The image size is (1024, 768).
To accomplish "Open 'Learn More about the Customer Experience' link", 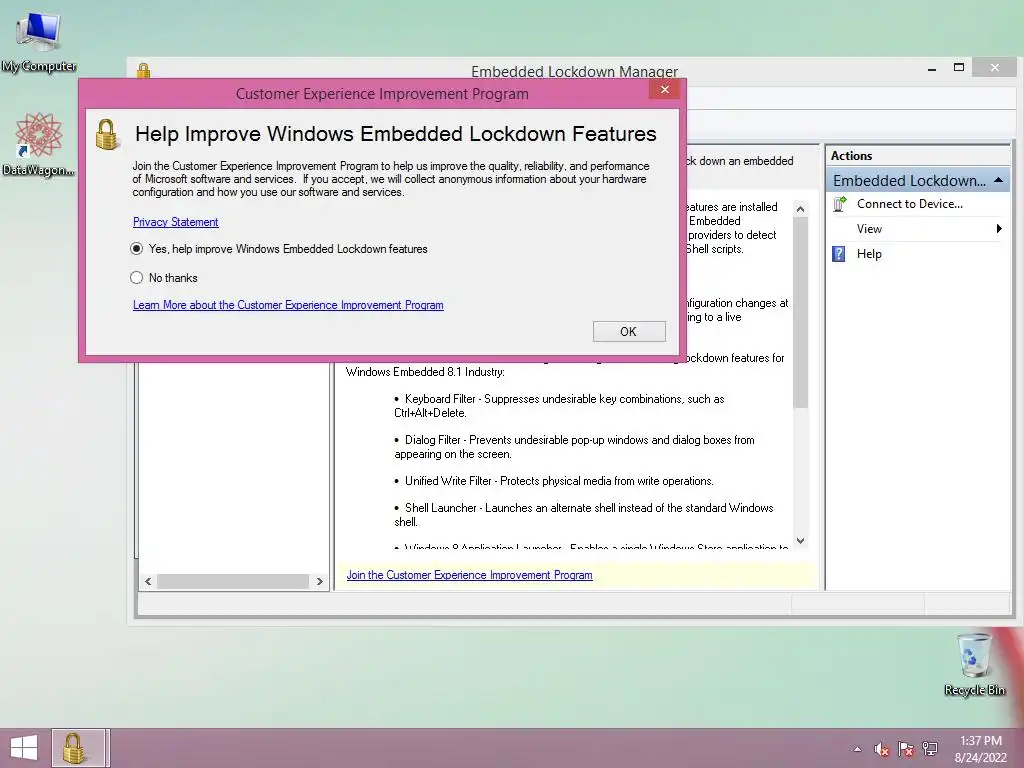I will 288,305.
